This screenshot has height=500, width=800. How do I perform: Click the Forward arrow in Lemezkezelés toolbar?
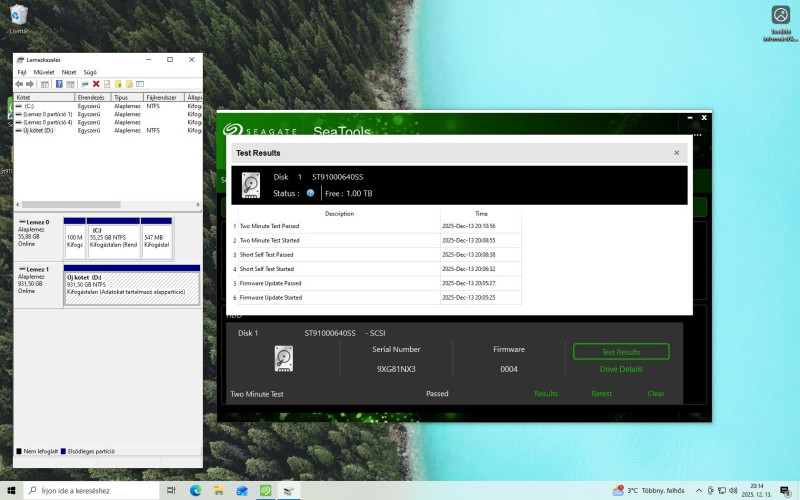pyautogui.click(x=30, y=84)
